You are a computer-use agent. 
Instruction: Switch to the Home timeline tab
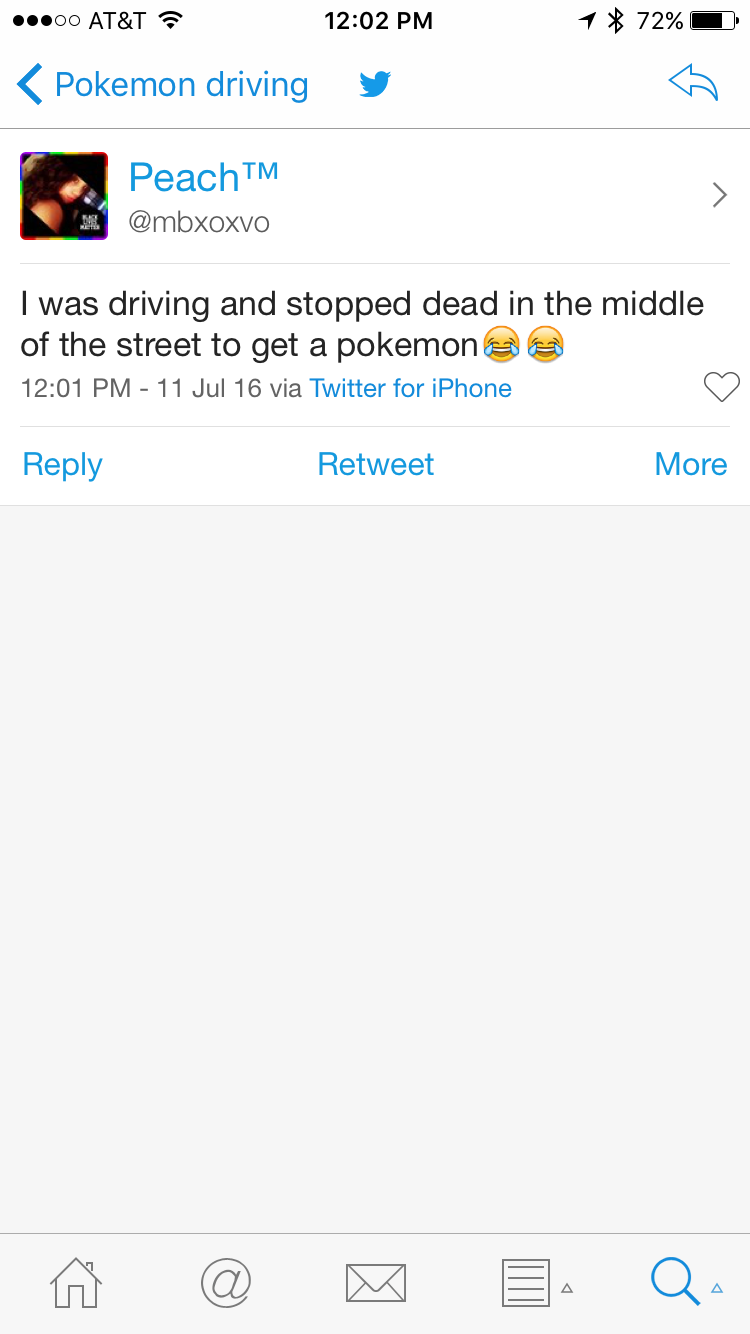(x=76, y=1282)
